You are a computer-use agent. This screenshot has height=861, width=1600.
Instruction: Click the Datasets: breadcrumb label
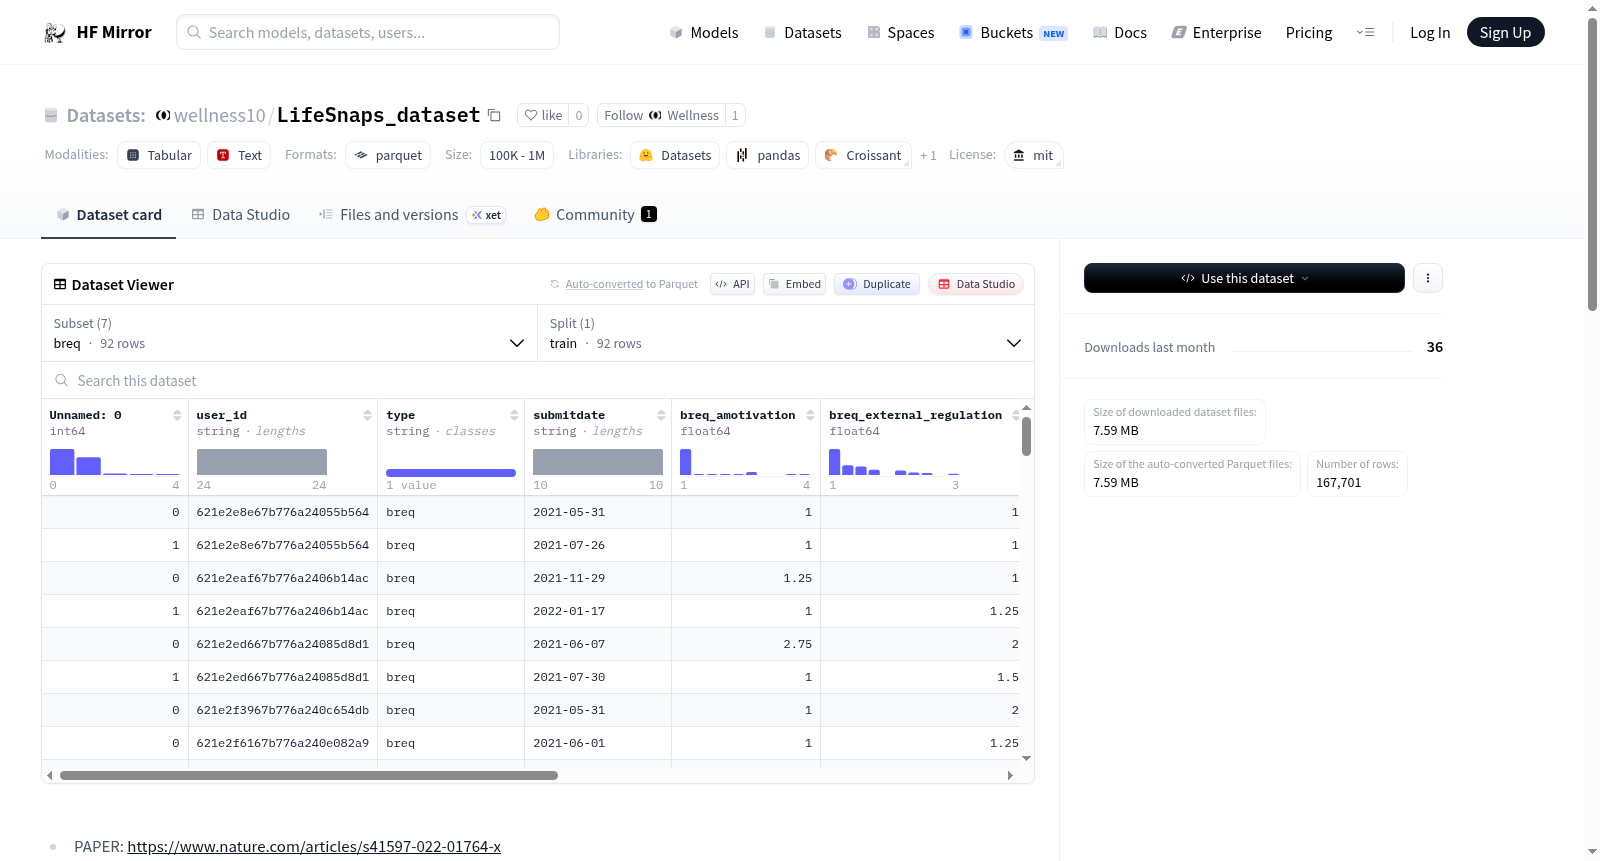click(106, 115)
